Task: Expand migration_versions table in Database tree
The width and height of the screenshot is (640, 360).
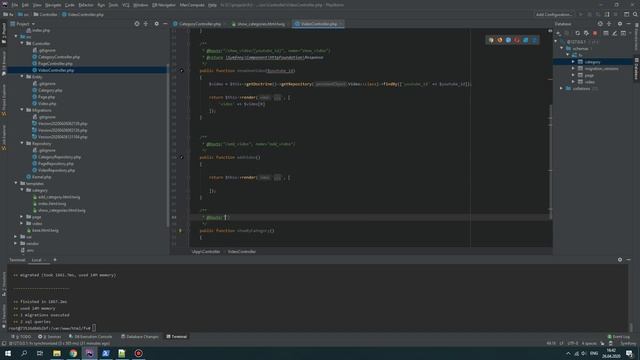Action: [573, 69]
